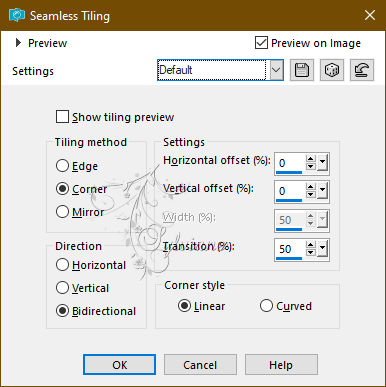386x387 pixels.
Task: Enable Show tiling preview checkbox
Action: (x=62, y=117)
